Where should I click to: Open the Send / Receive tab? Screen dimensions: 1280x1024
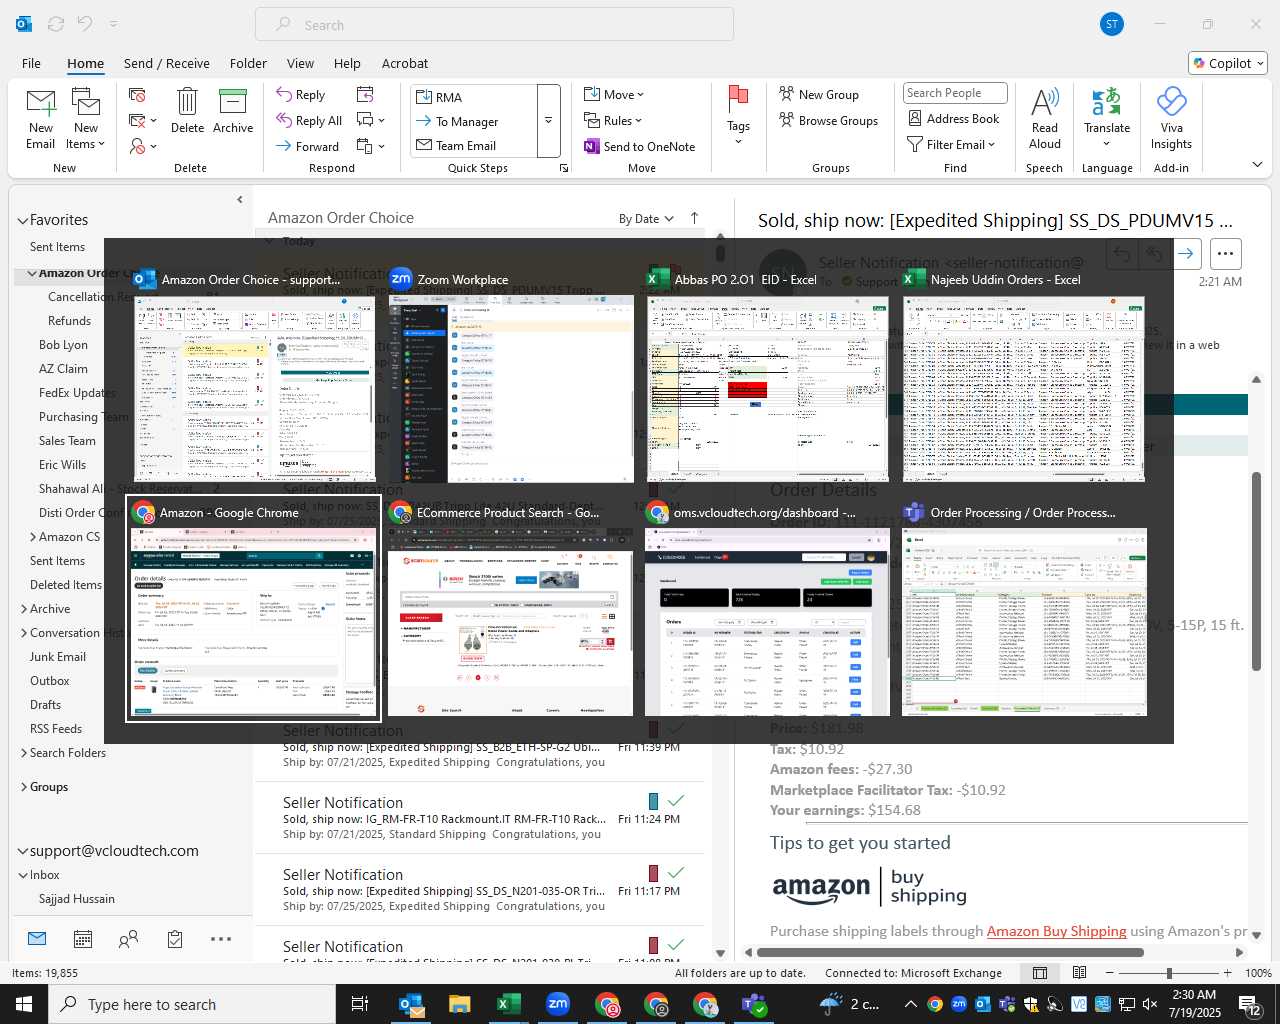tap(167, 63)
